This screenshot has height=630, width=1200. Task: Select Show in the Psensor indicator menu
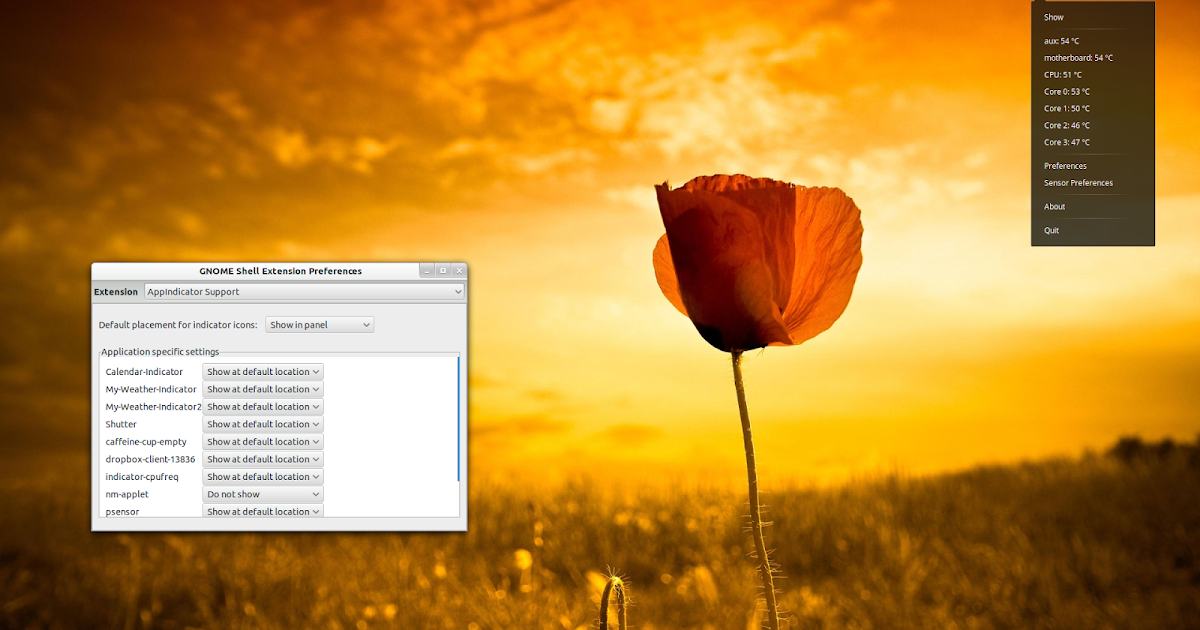(x=1053, y=16)
